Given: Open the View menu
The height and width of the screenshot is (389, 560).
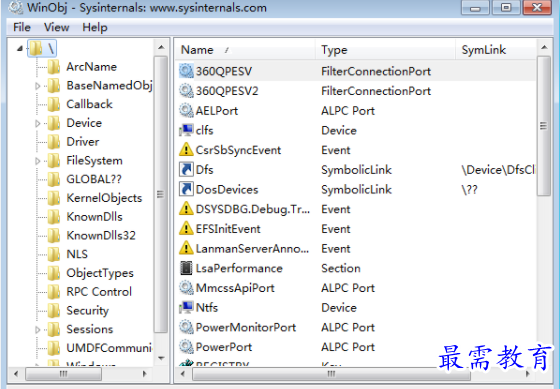Looking at the screenshot, I should (56, 27).
